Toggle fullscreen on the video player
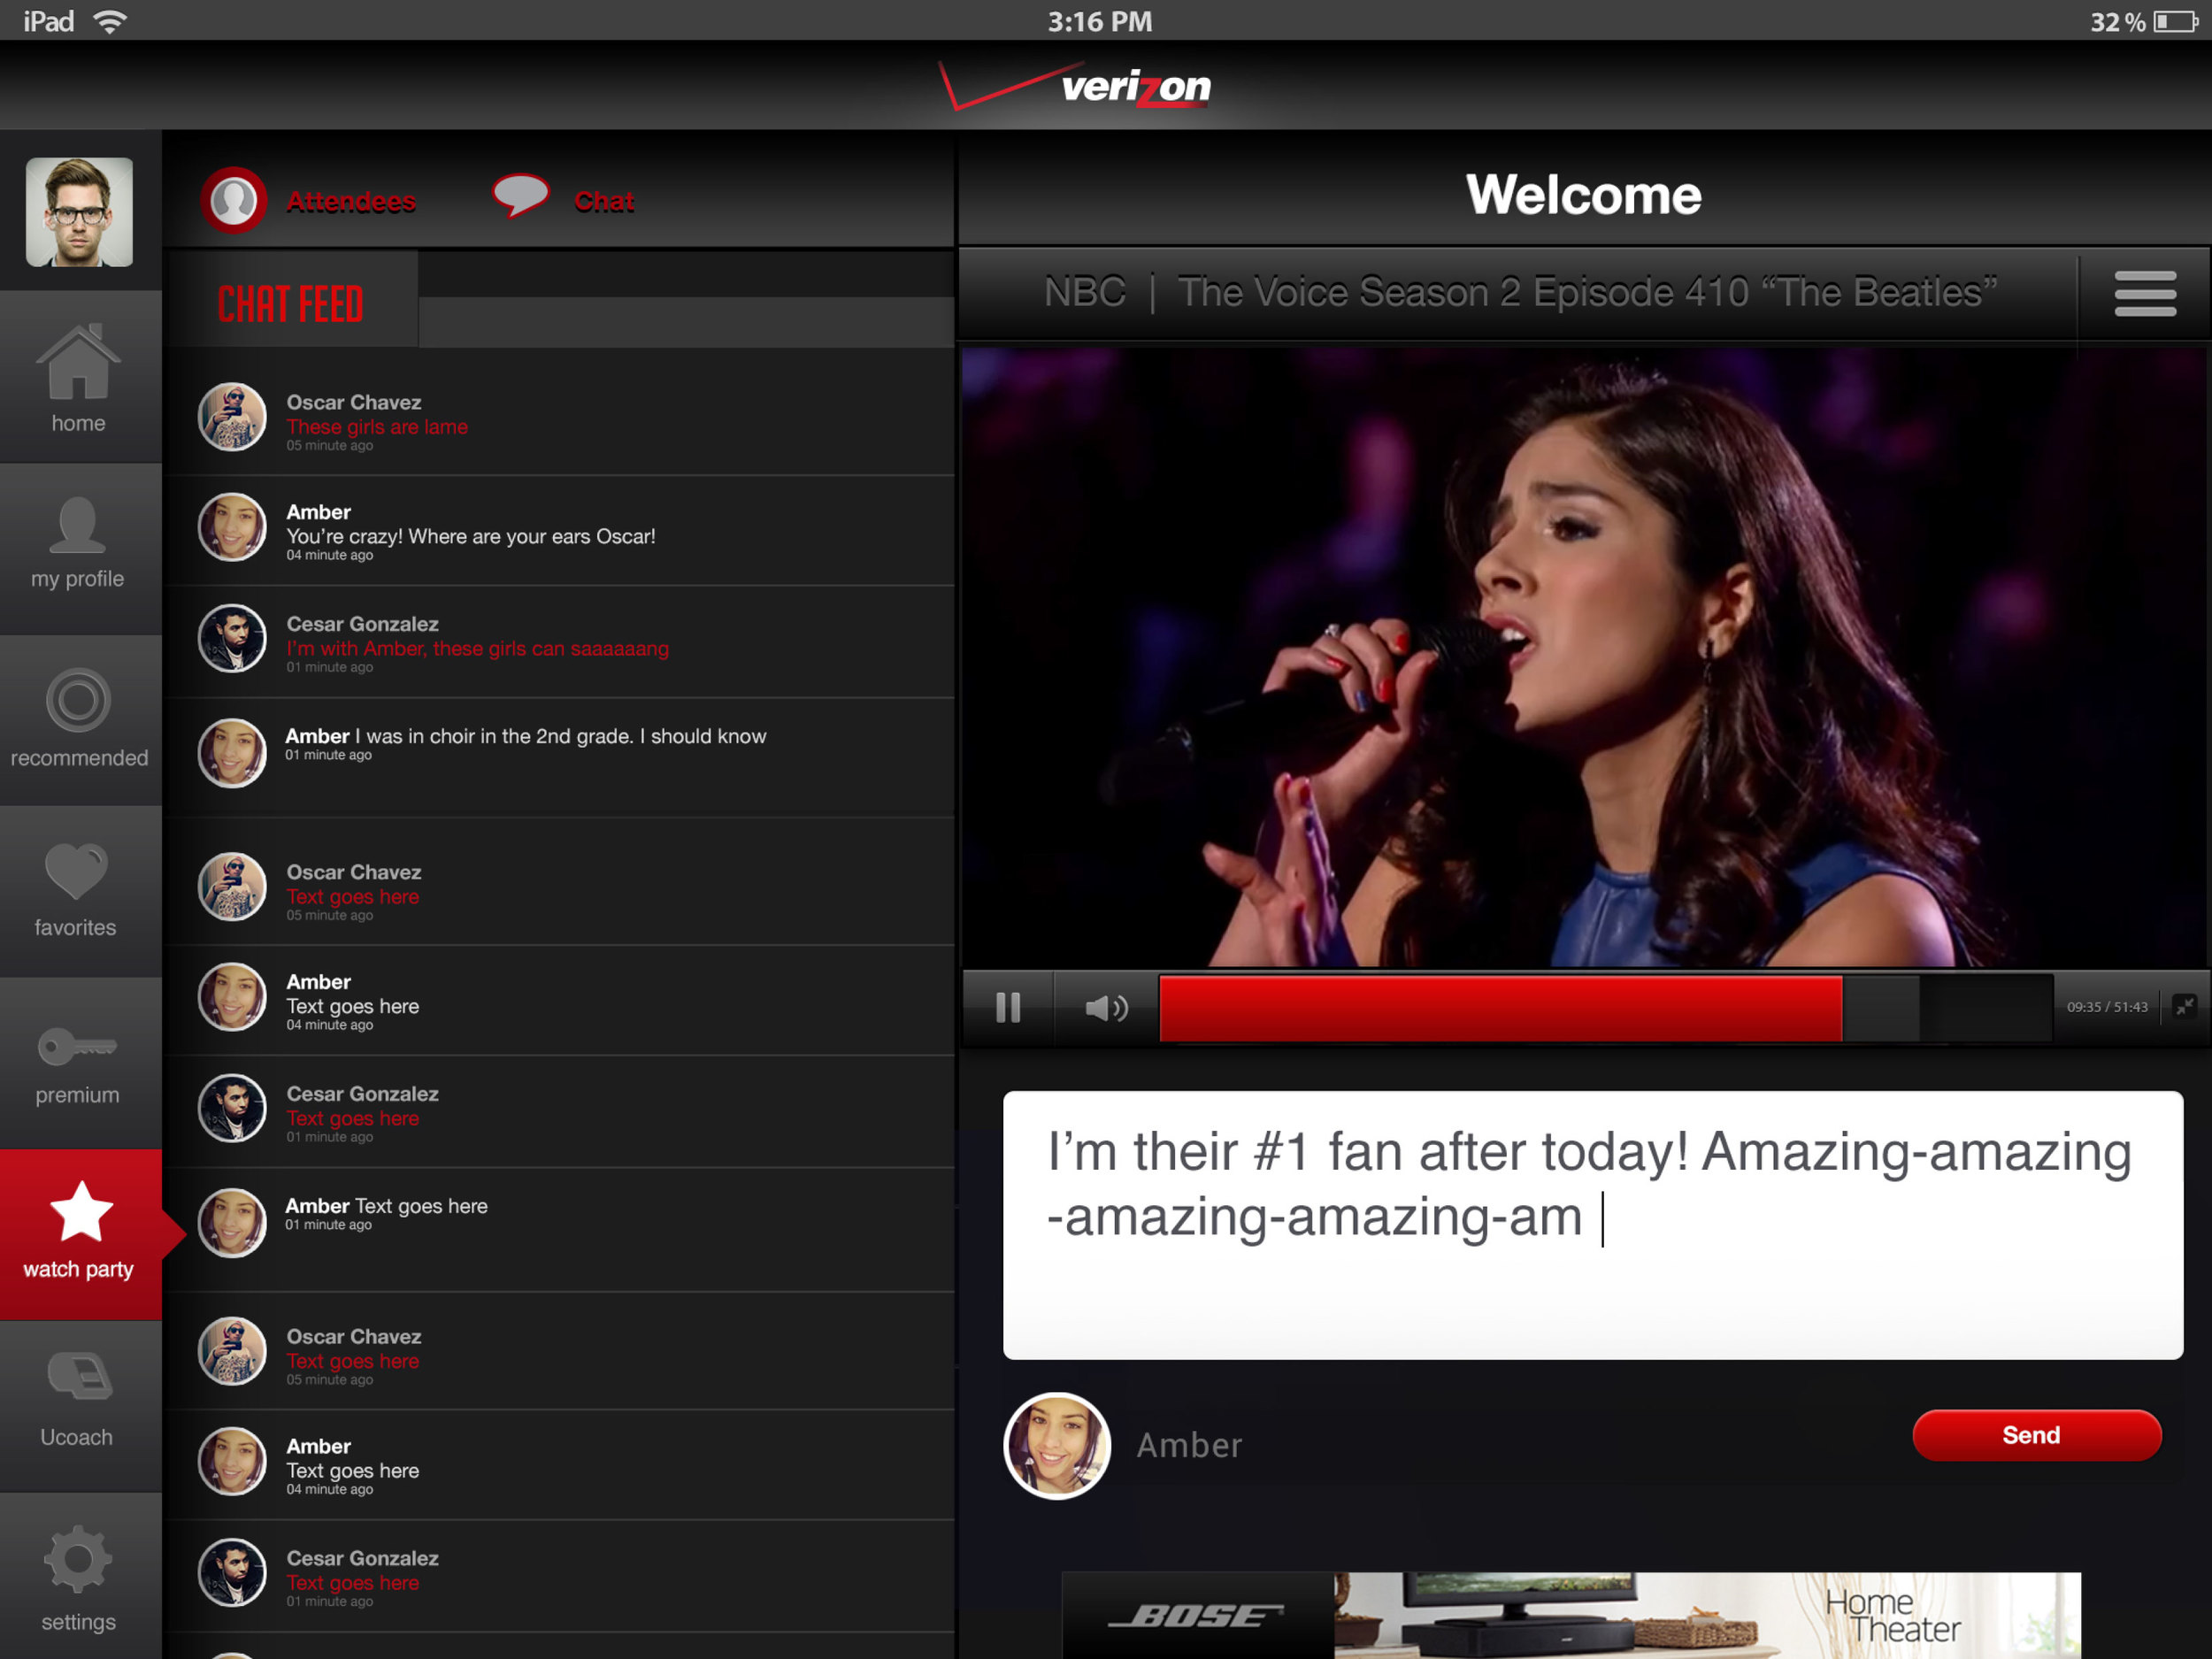This screenshot has width=2212, height=1659. [2186, 1008]
